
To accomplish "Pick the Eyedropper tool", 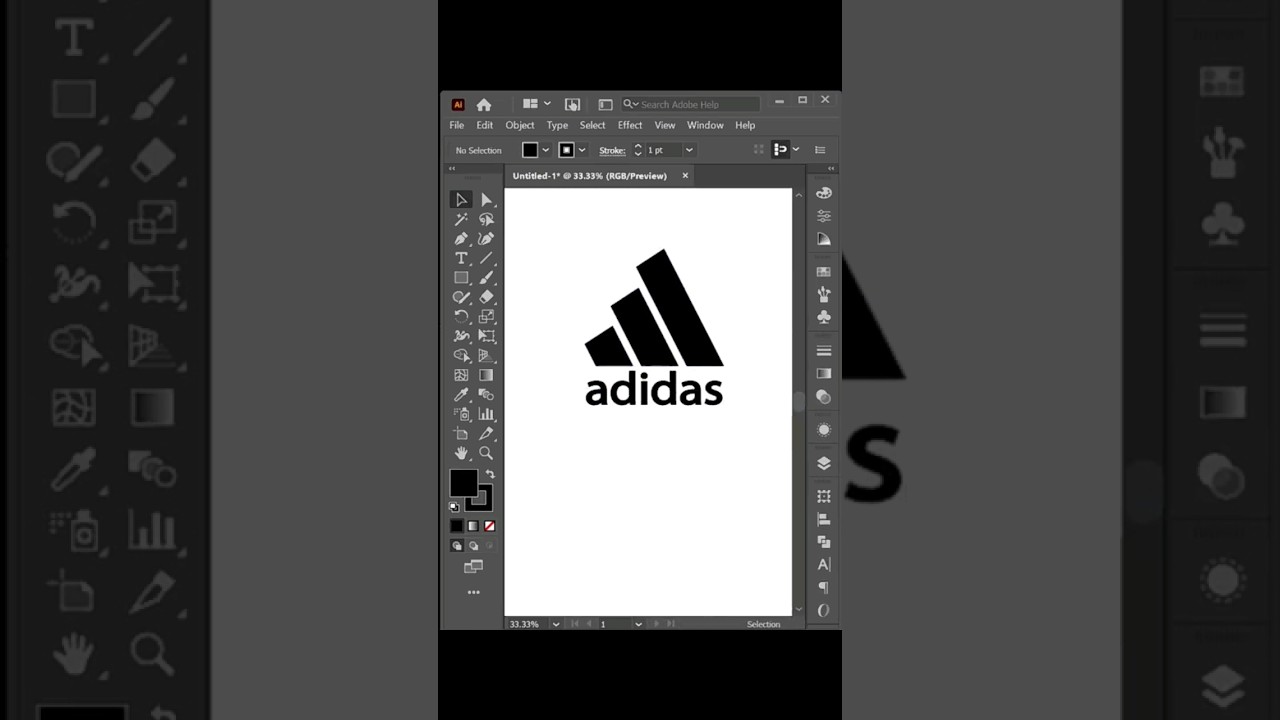I will click(x=461, y=394).
